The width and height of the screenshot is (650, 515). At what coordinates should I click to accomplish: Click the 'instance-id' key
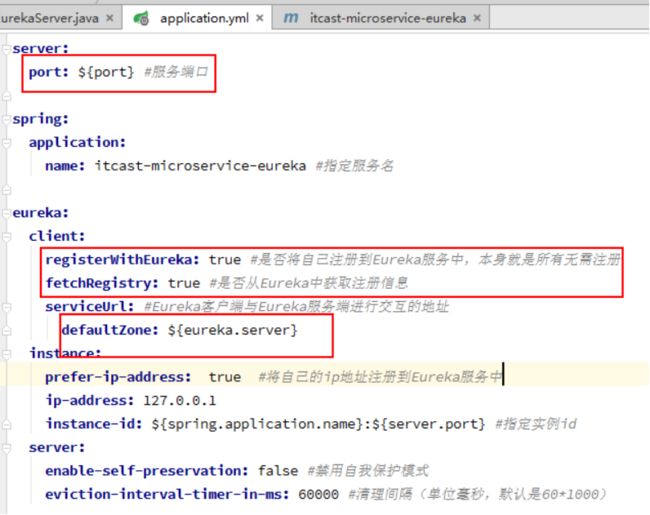coord(90,424)
